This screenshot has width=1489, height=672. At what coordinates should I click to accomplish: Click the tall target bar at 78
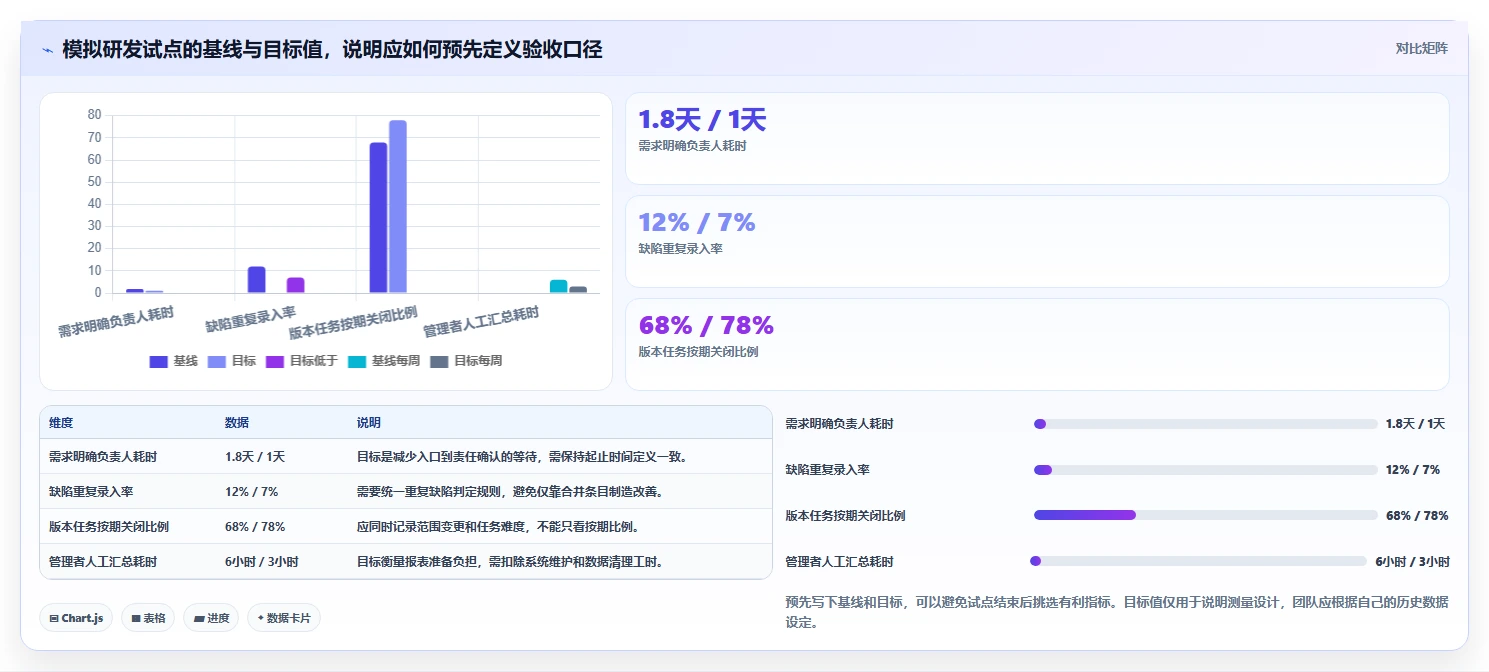(x=398, y=206)
